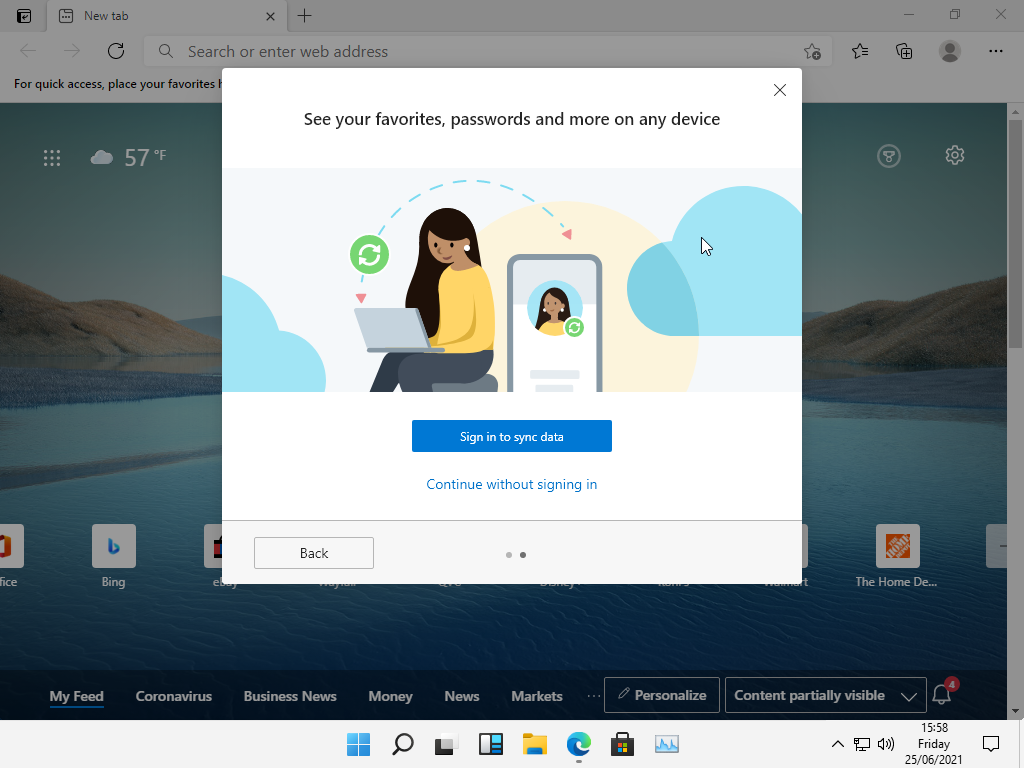The height and width of the screenshot is (768, 1024).
Task: Open the tab actions menu icon
Action: click(24, 16)
